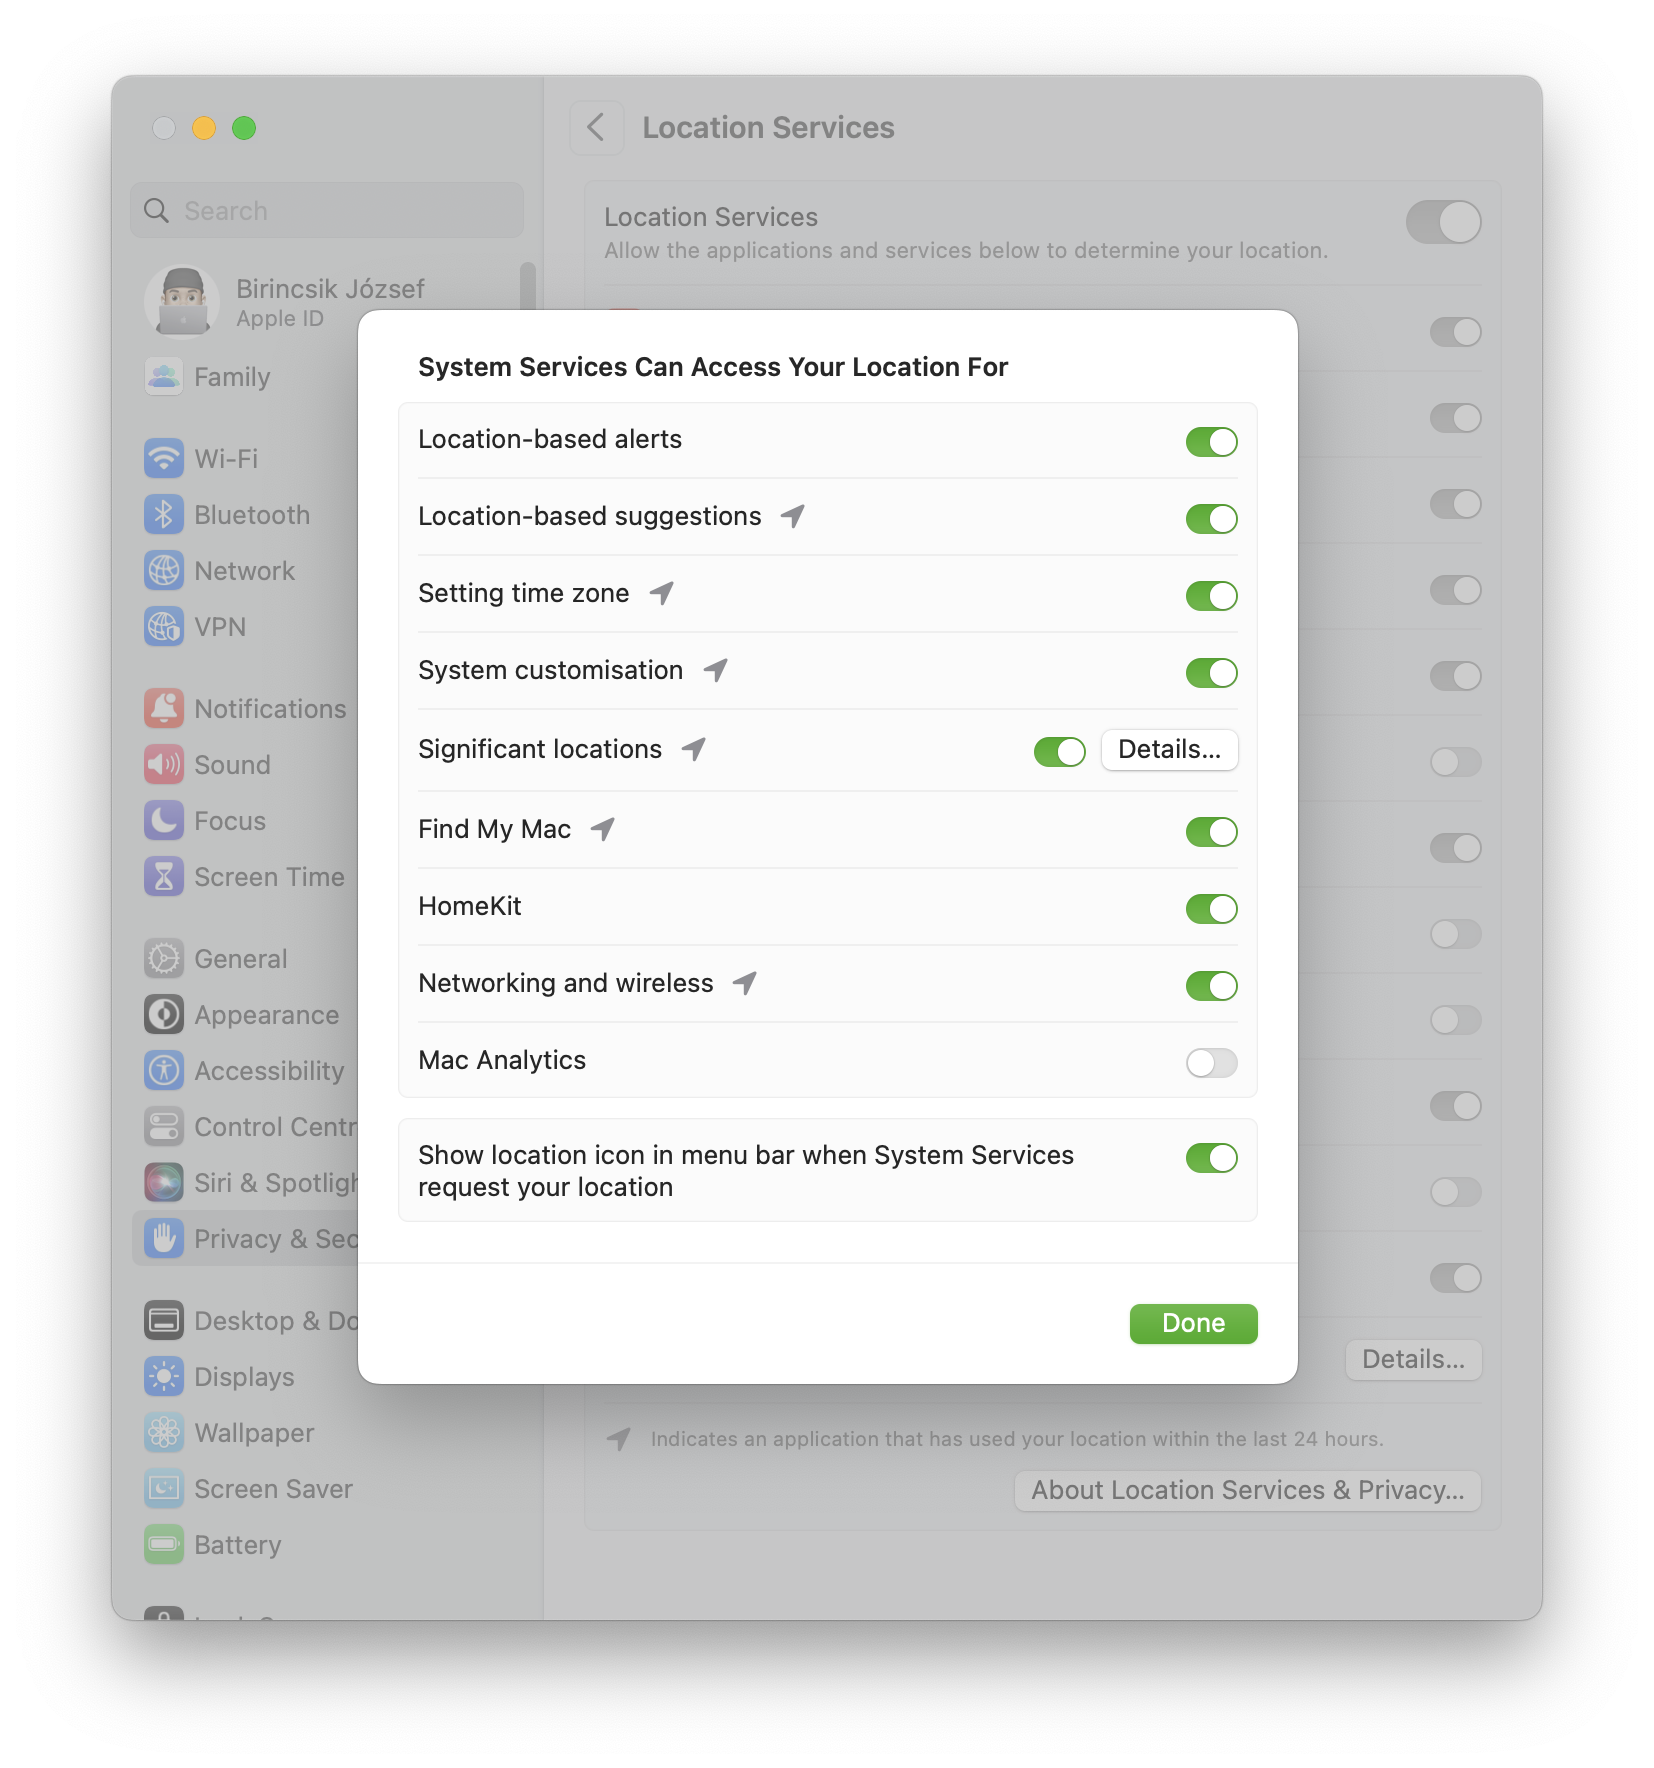Disable Find My Mac switch
1654x1768 pixels.
(1211, 832)
